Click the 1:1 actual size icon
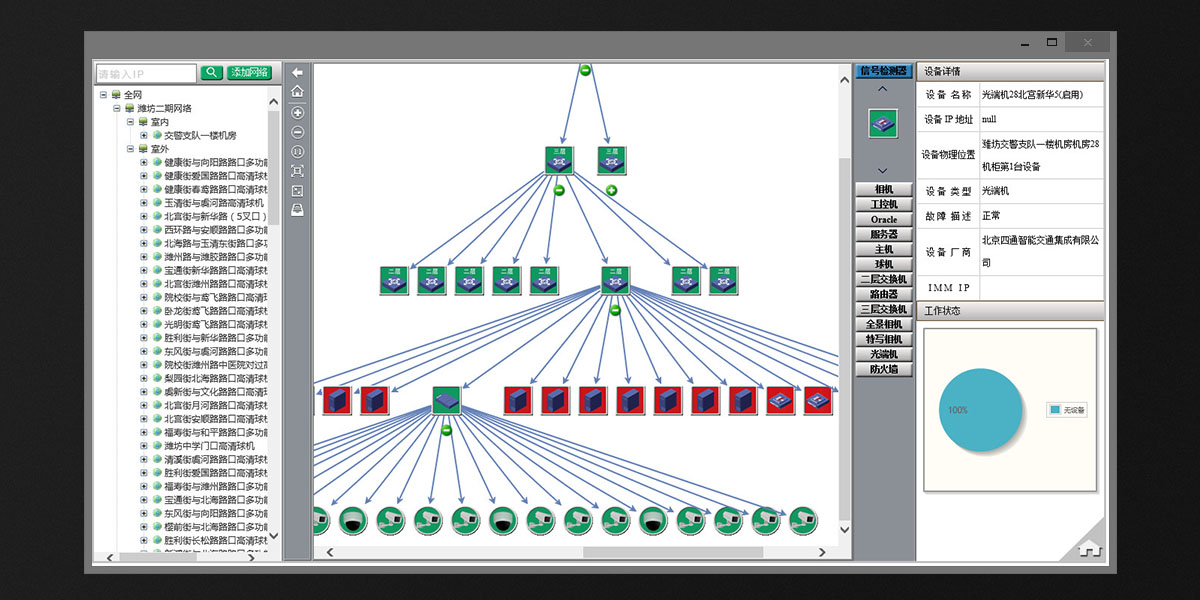This screenshot has height=600, width=1200. 297,151
